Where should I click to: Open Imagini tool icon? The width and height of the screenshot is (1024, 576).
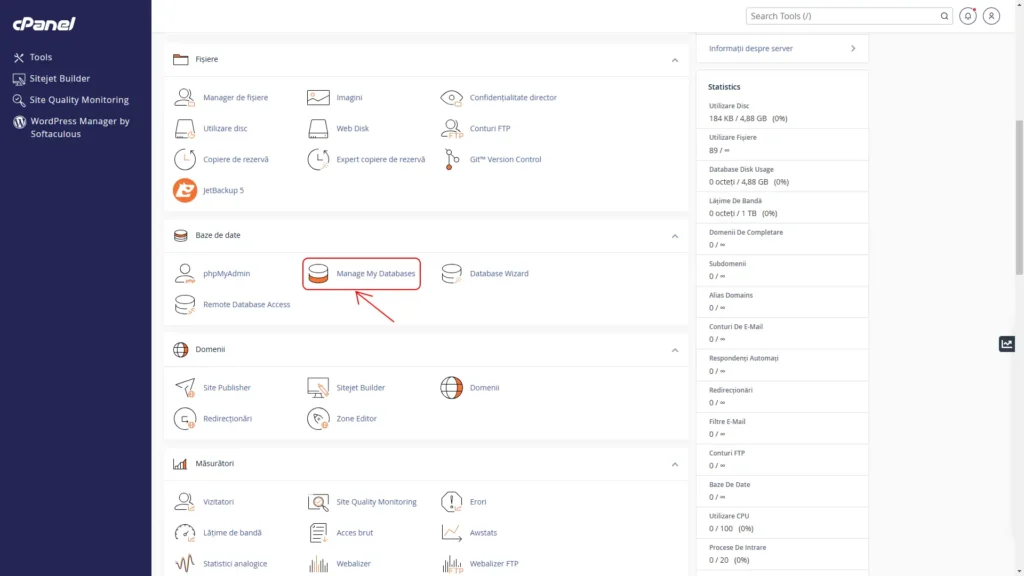[x=318, y=97]
